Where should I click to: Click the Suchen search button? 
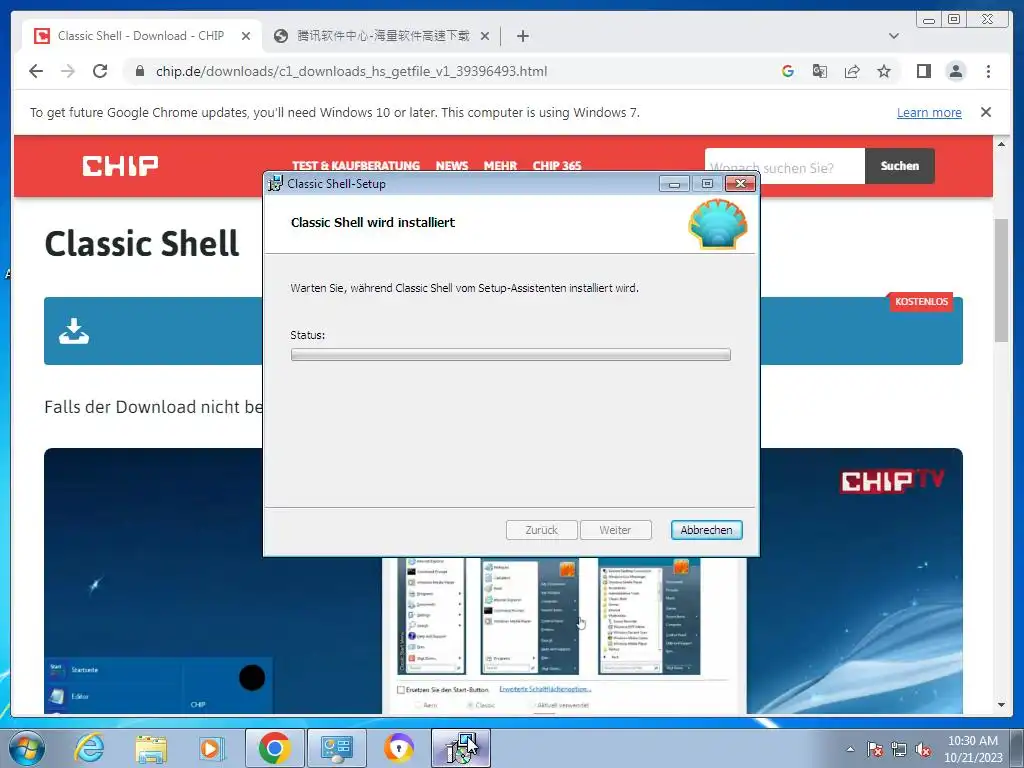coord(899,166)
